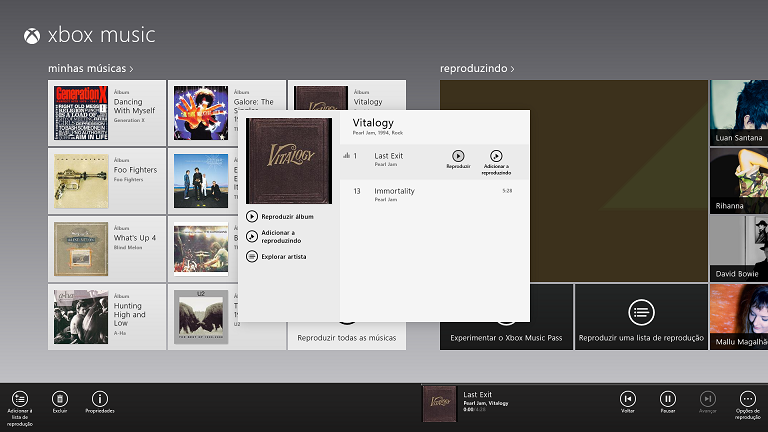Play Last Exit with the Reproduzir icon

tap(458, 156)
